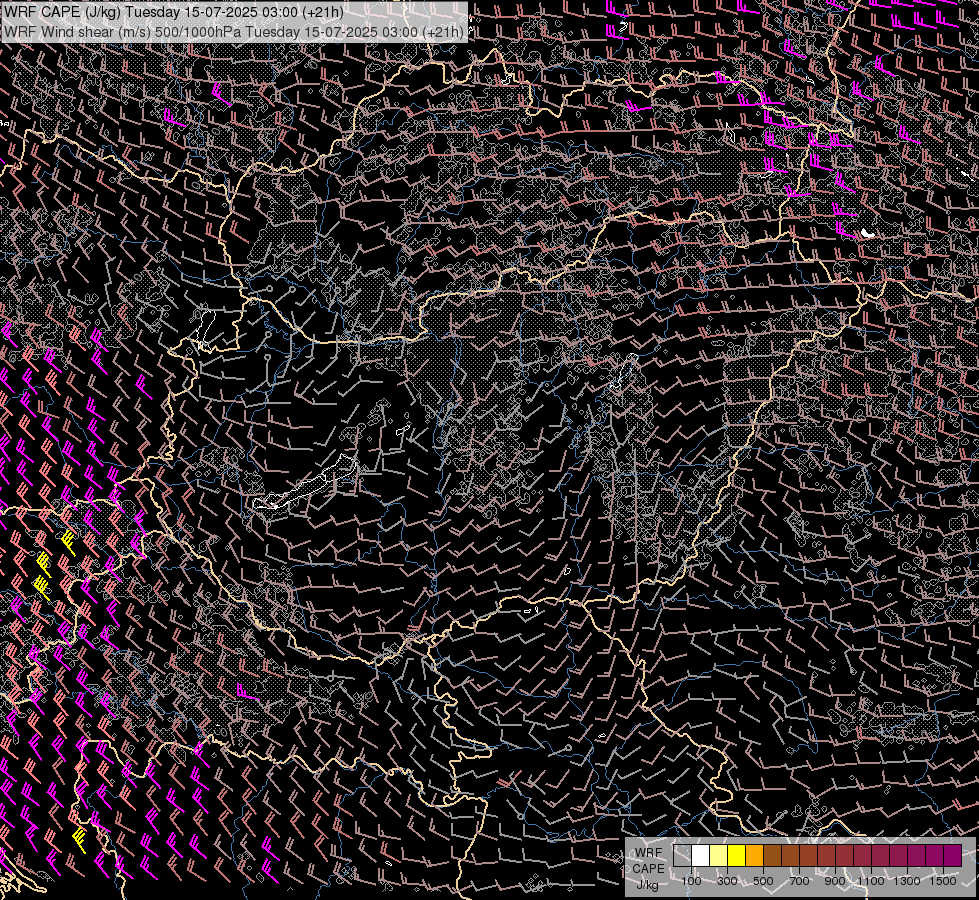Image resolution: width=979 pixels, height=900 pixels.
Task: Click the 1500 legend label
Action: pyautogui.click(x=943, y=881)
